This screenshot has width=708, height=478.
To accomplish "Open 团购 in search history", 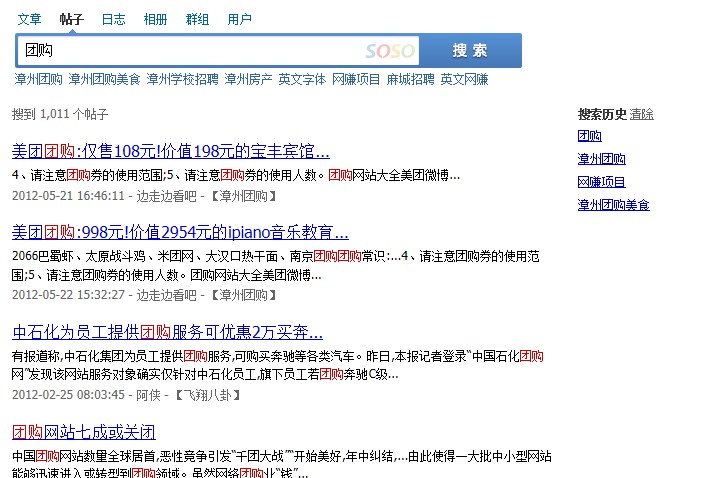I will pyautogui.click(x=590, y=136).
